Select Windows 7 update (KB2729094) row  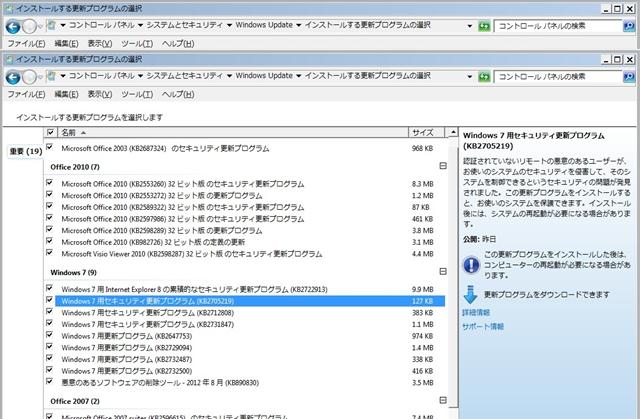point(250,348)
